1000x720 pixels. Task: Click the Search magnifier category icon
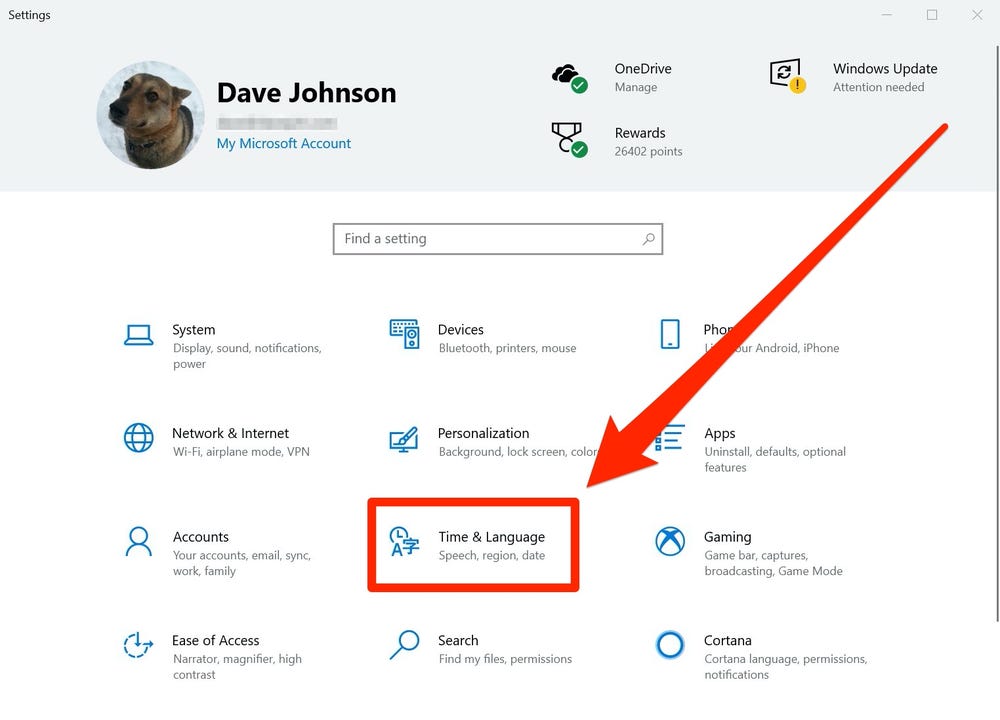404,645
